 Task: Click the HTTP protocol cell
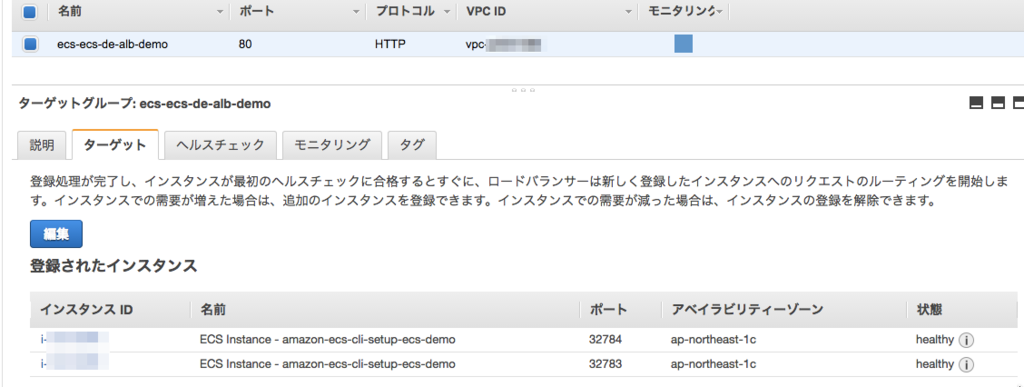pyautogui.click(x=390, y=45)
